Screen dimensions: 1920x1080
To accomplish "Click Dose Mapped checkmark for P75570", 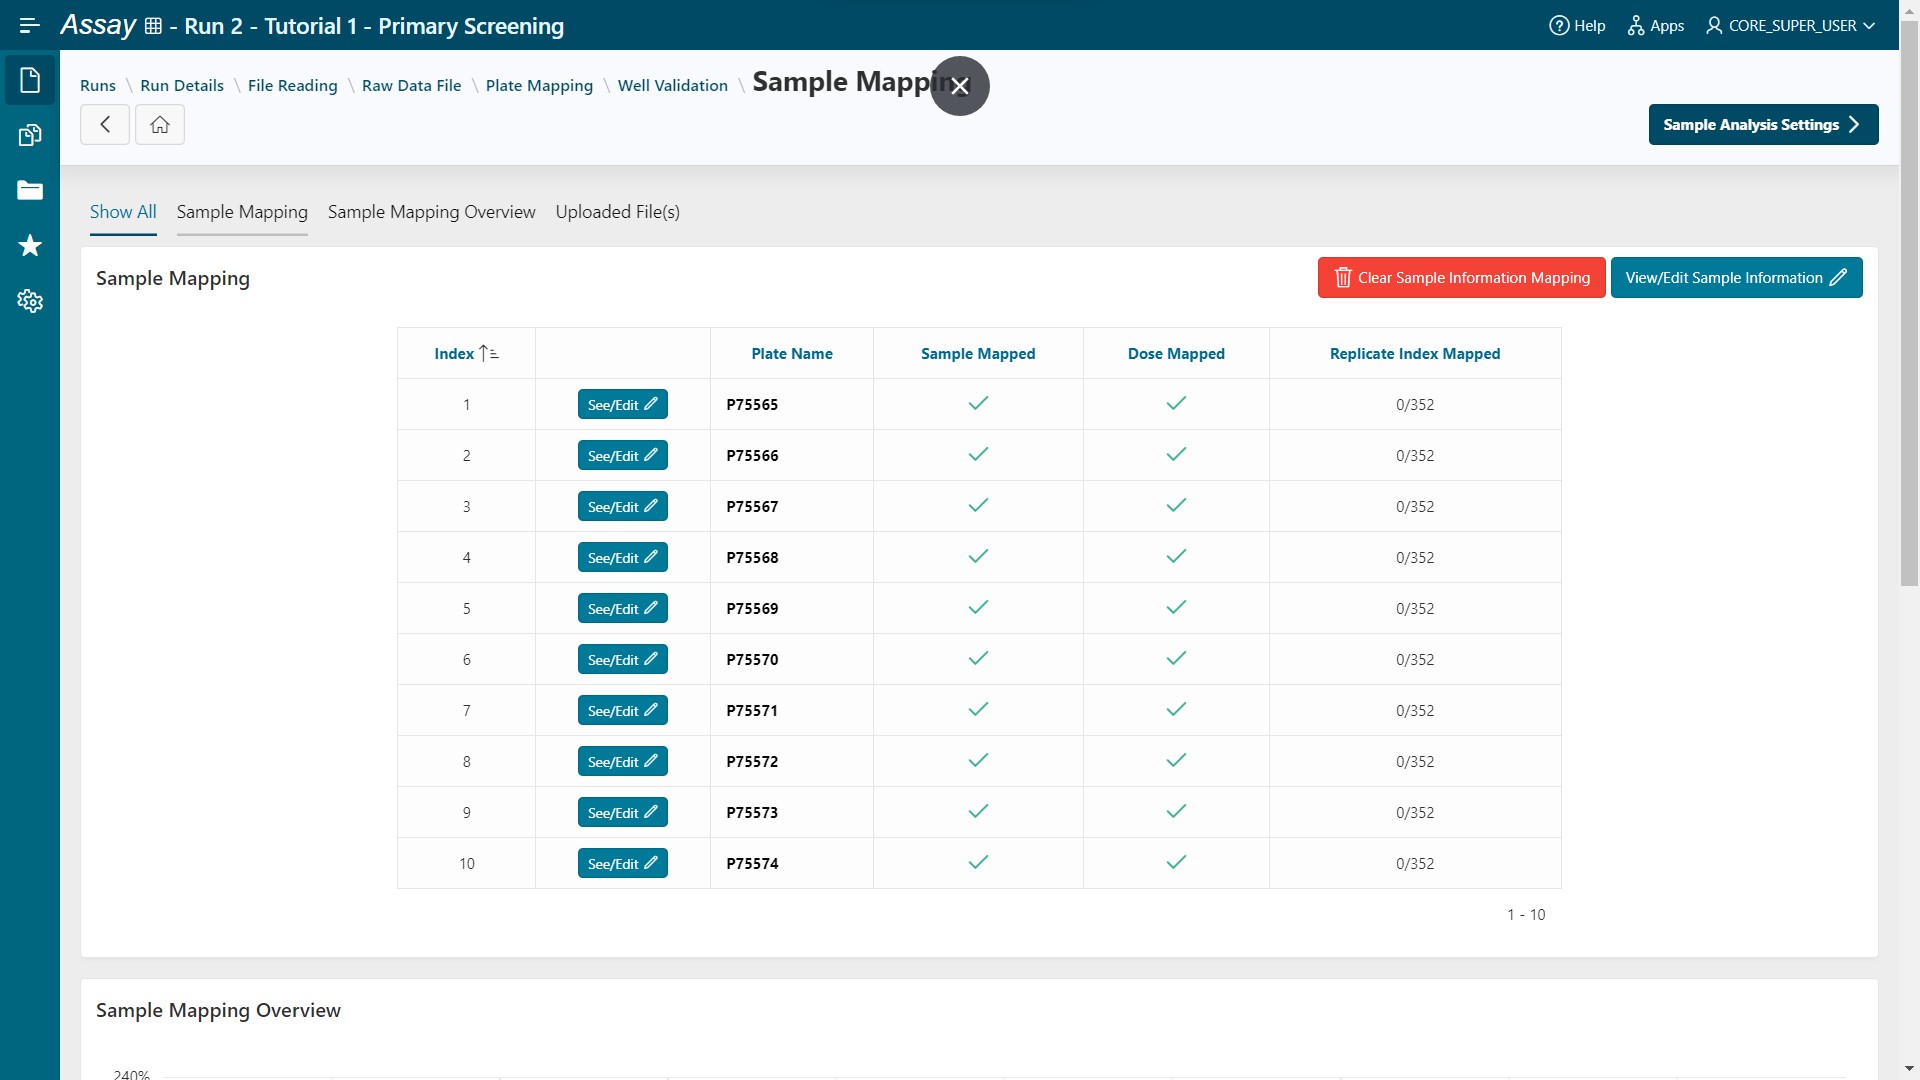I will tap(1176, 658).
